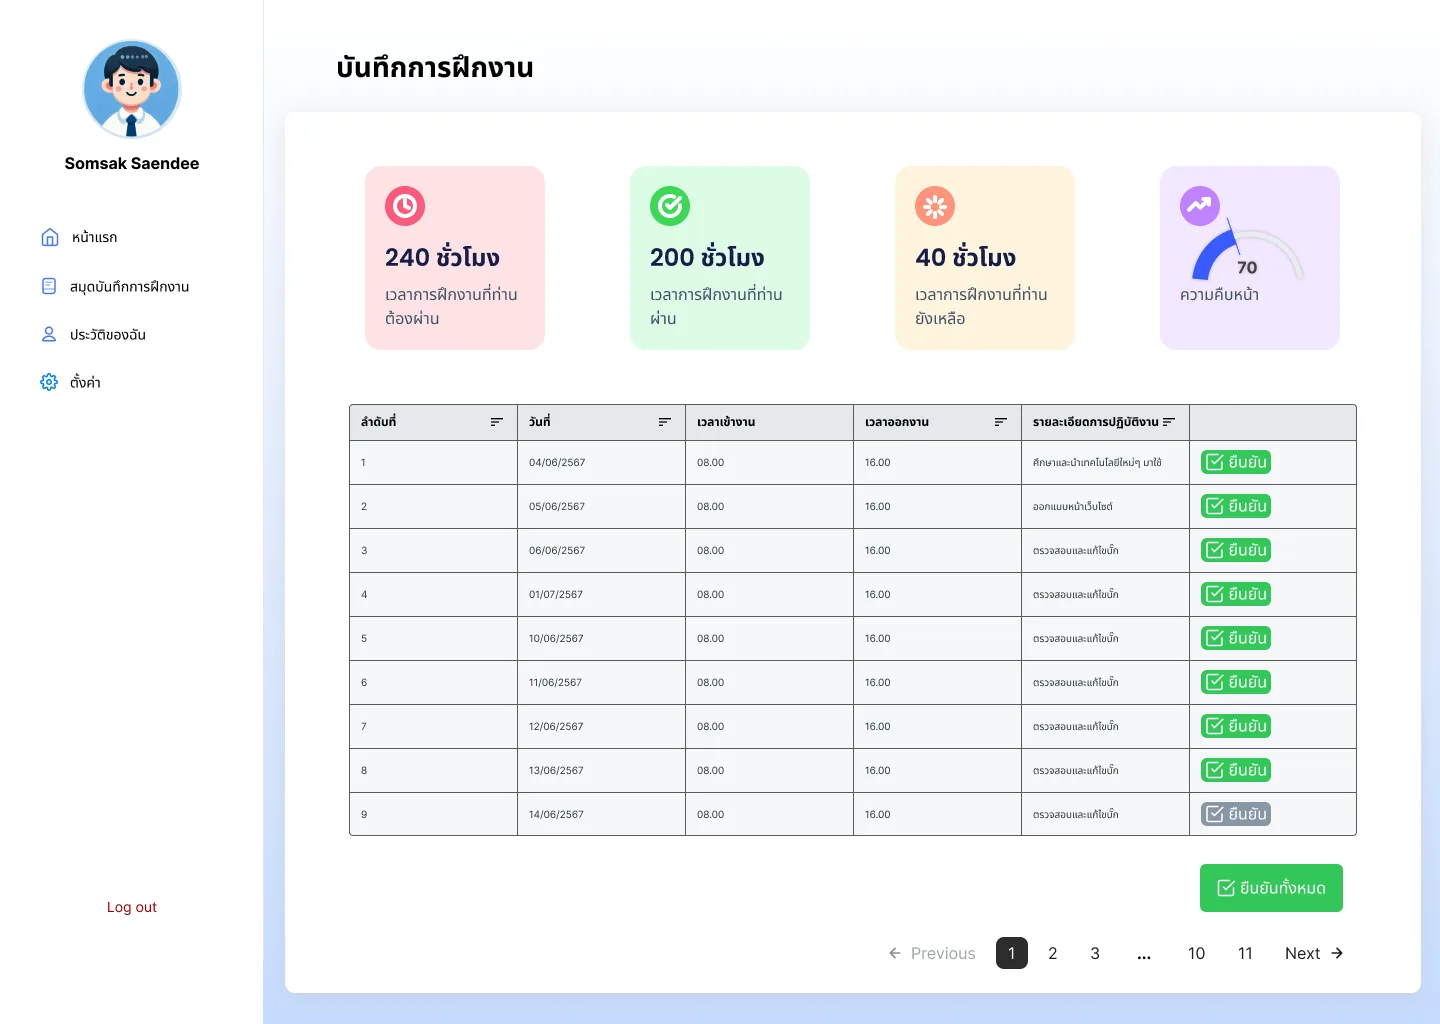Confirm the entry dated 06/06/2567
Viewport: 1440px width, 1024px height.
(1236, 550)
